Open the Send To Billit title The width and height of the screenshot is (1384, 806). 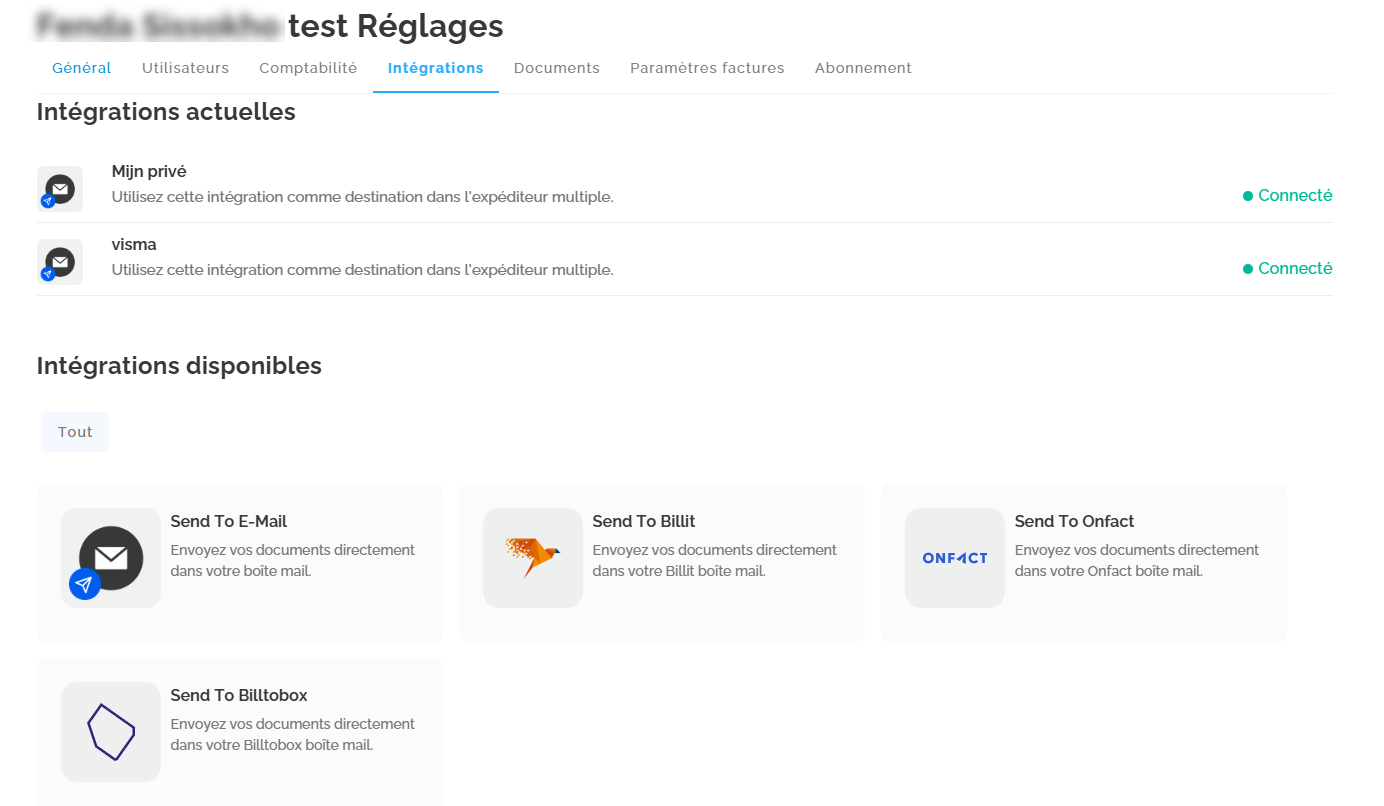tap(644, 521)
